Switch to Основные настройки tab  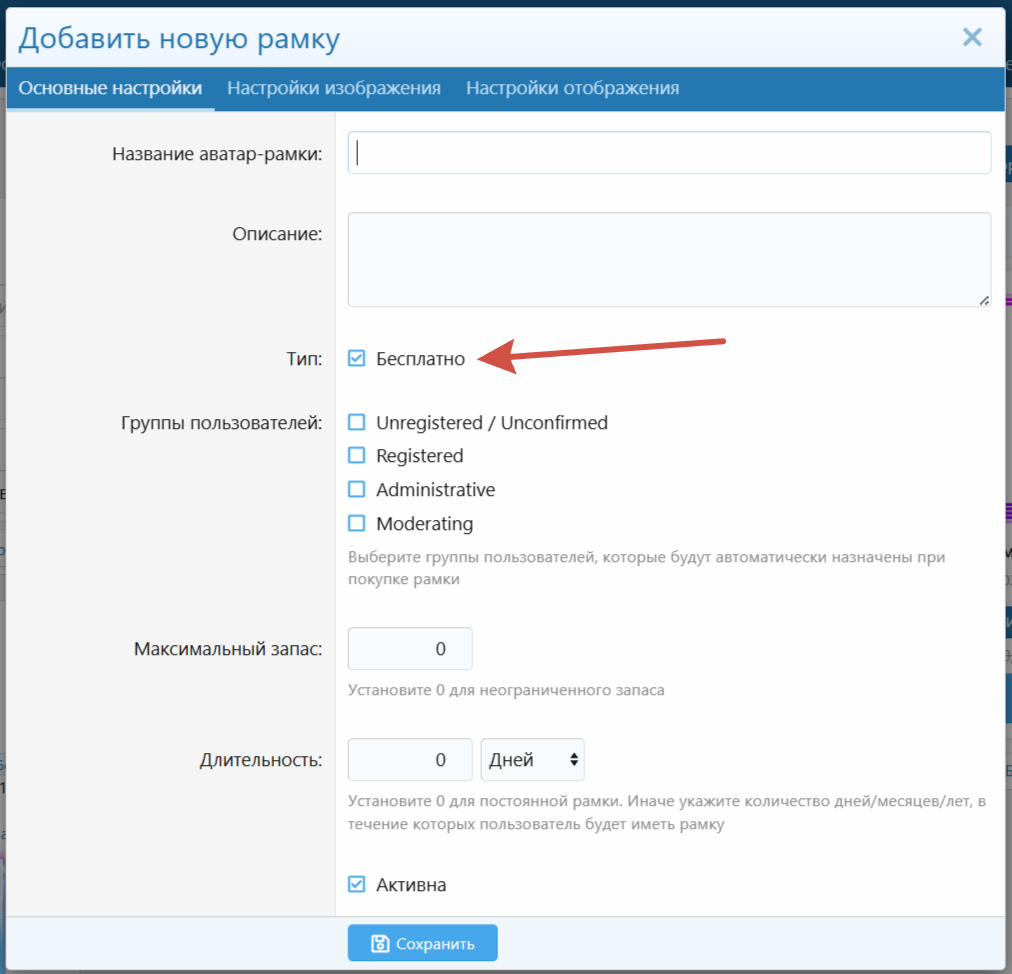click(110, 88)
